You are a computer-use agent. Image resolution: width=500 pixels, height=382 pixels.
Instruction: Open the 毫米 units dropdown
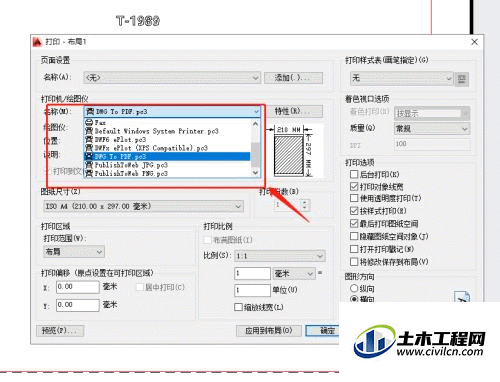(294, 274)
